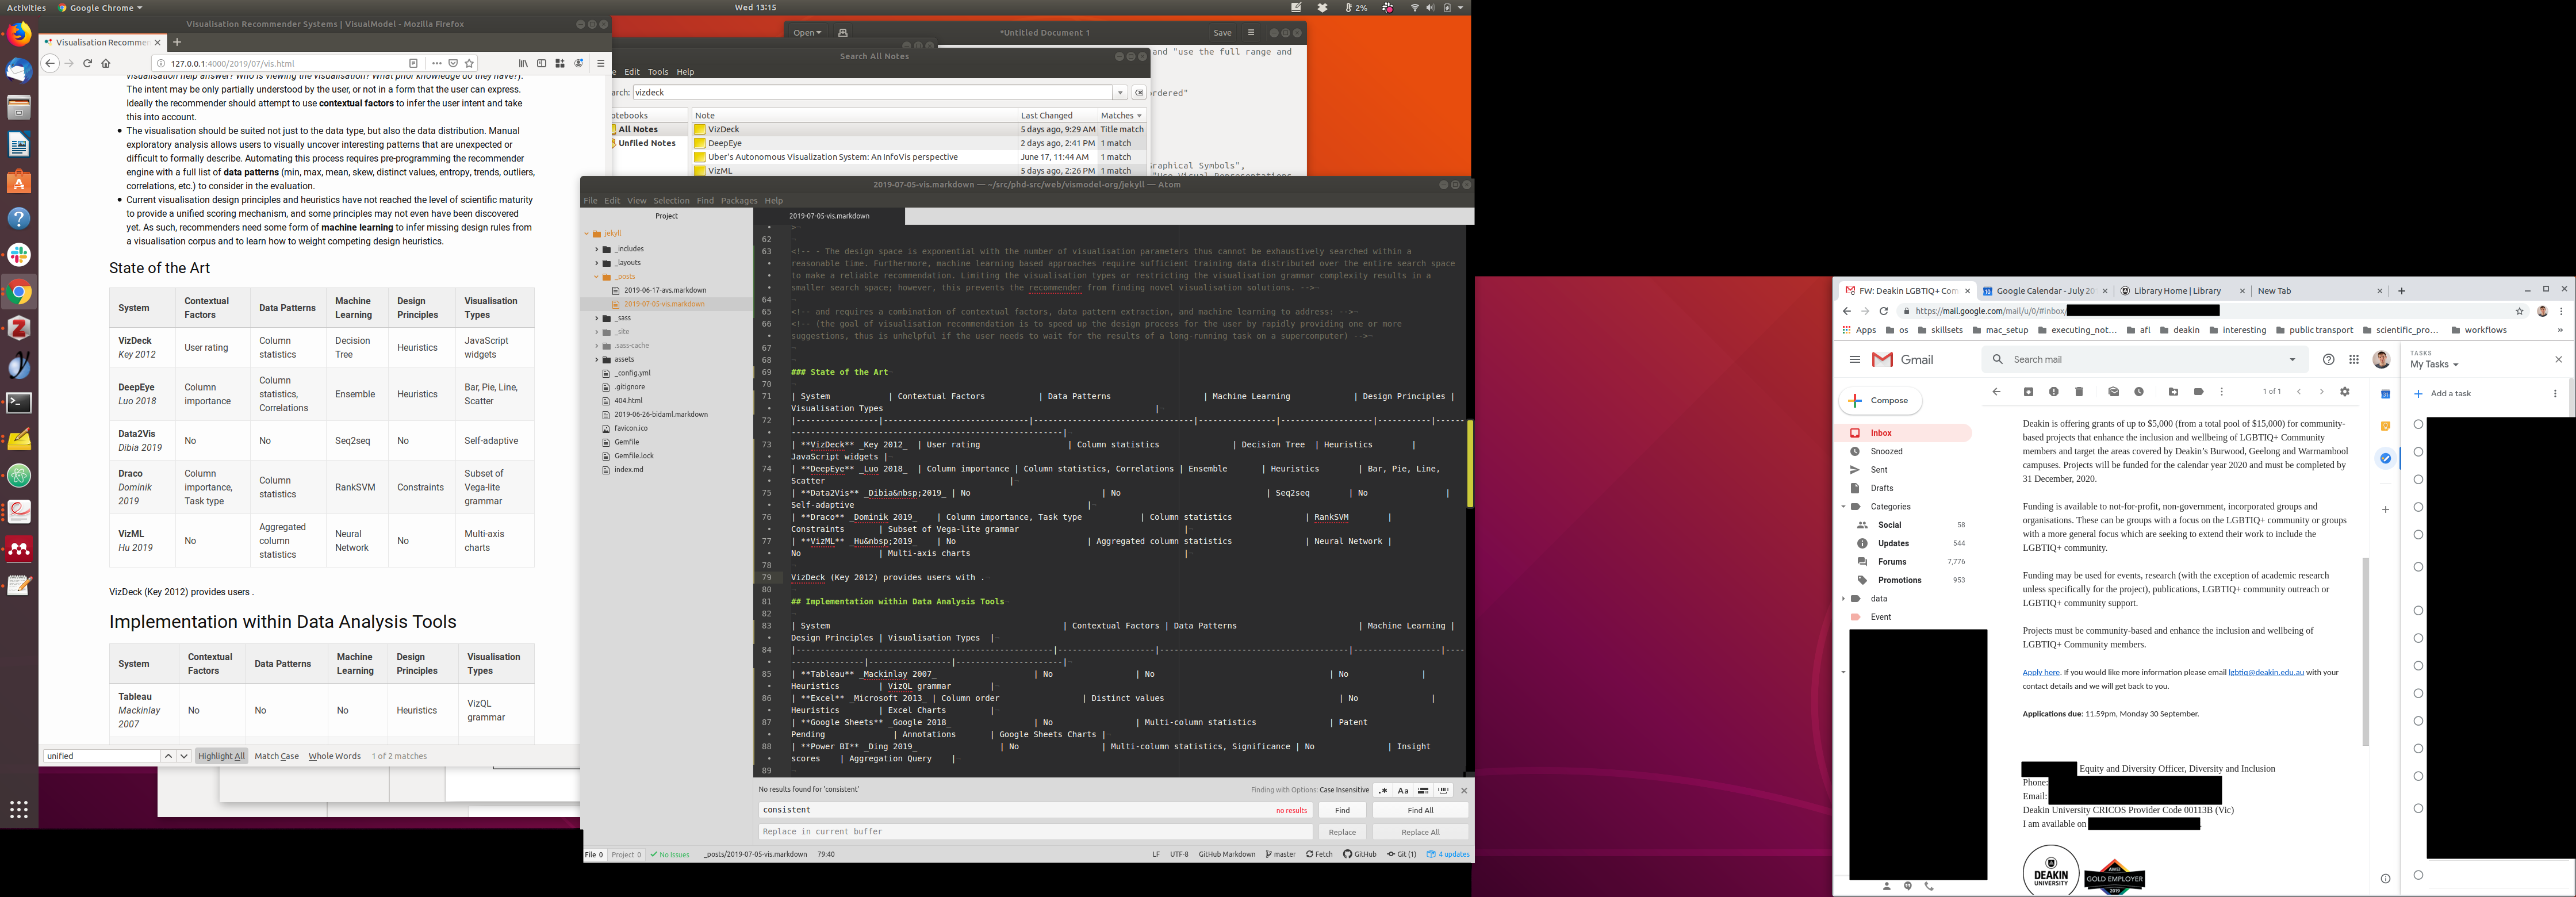Open the Packages menu in Atom
Screen dimensions: 2576x897
coord(738,200)
